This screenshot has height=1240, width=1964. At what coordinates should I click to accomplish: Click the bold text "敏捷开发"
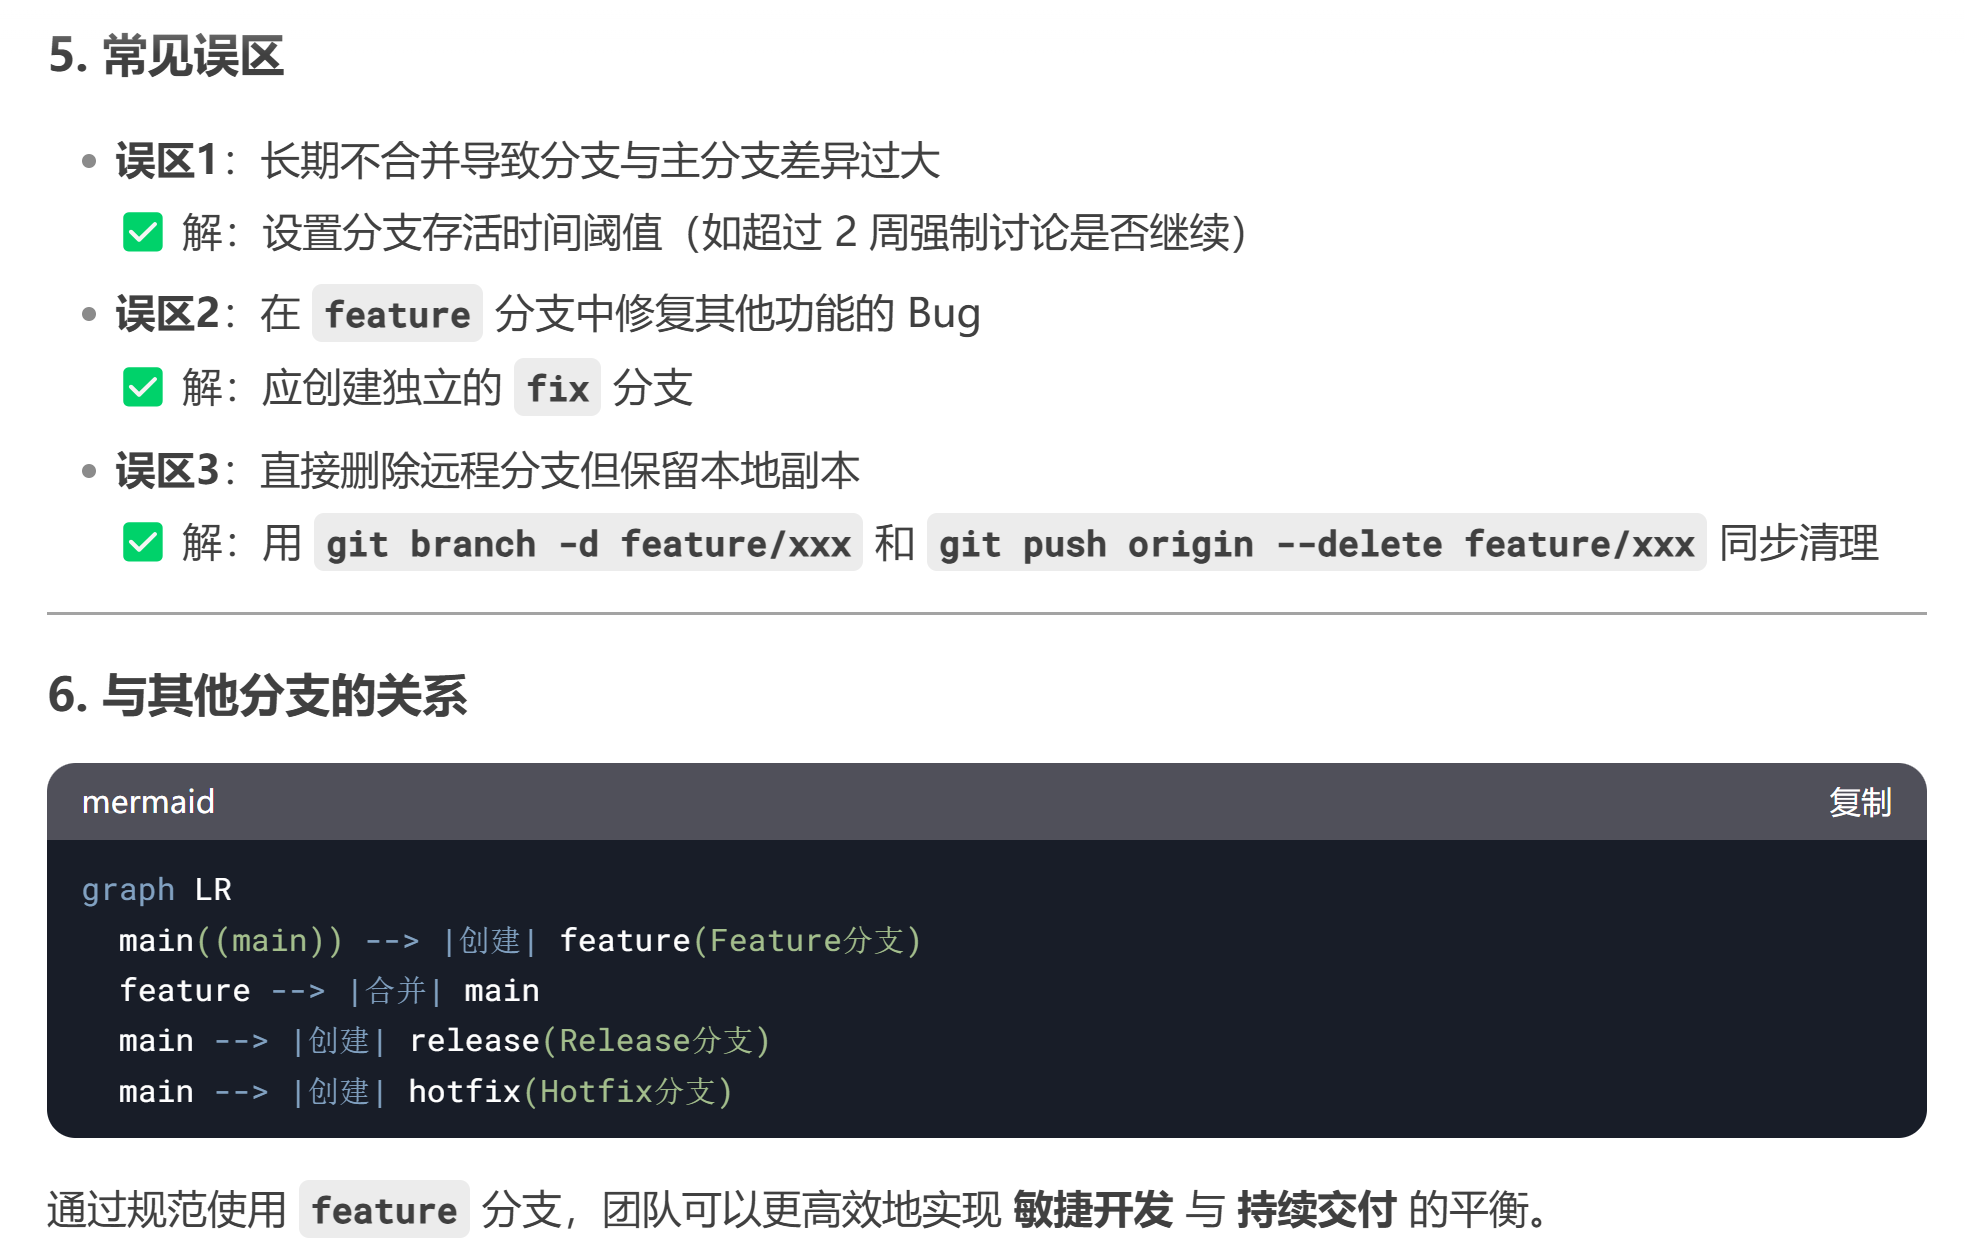(1092, 1210)
